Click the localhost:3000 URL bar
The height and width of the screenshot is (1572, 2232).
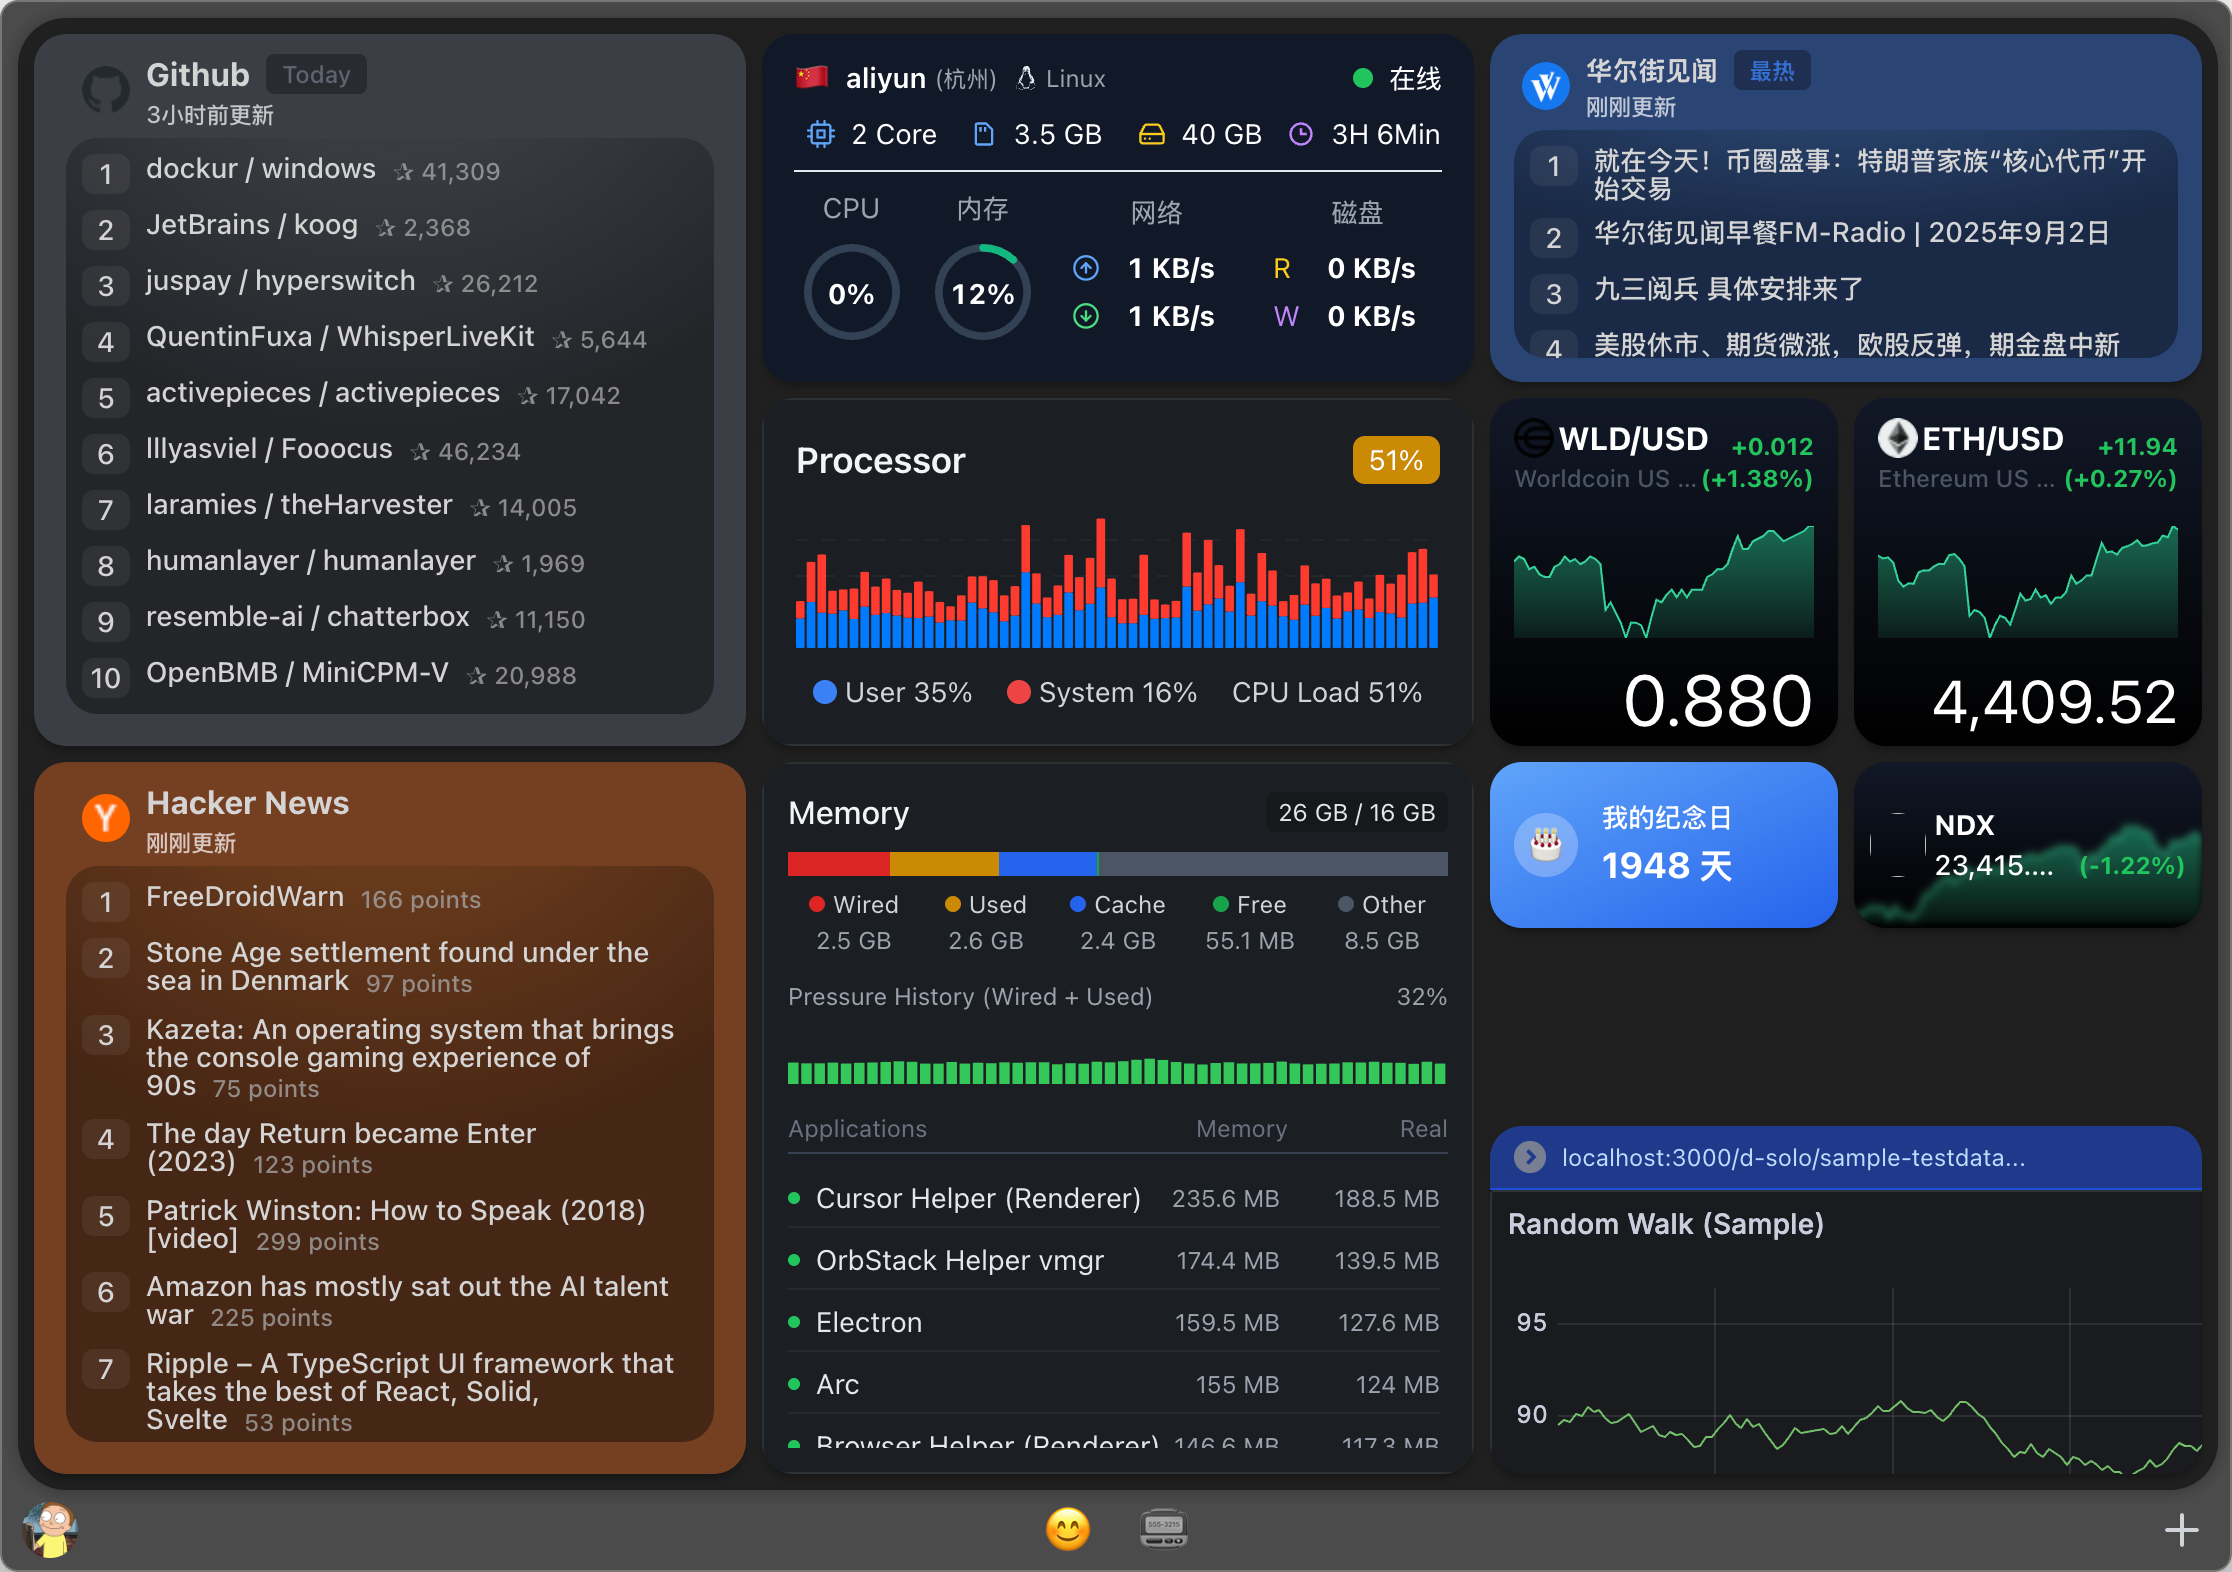pyautogui.click(x=1846, y=1157)
